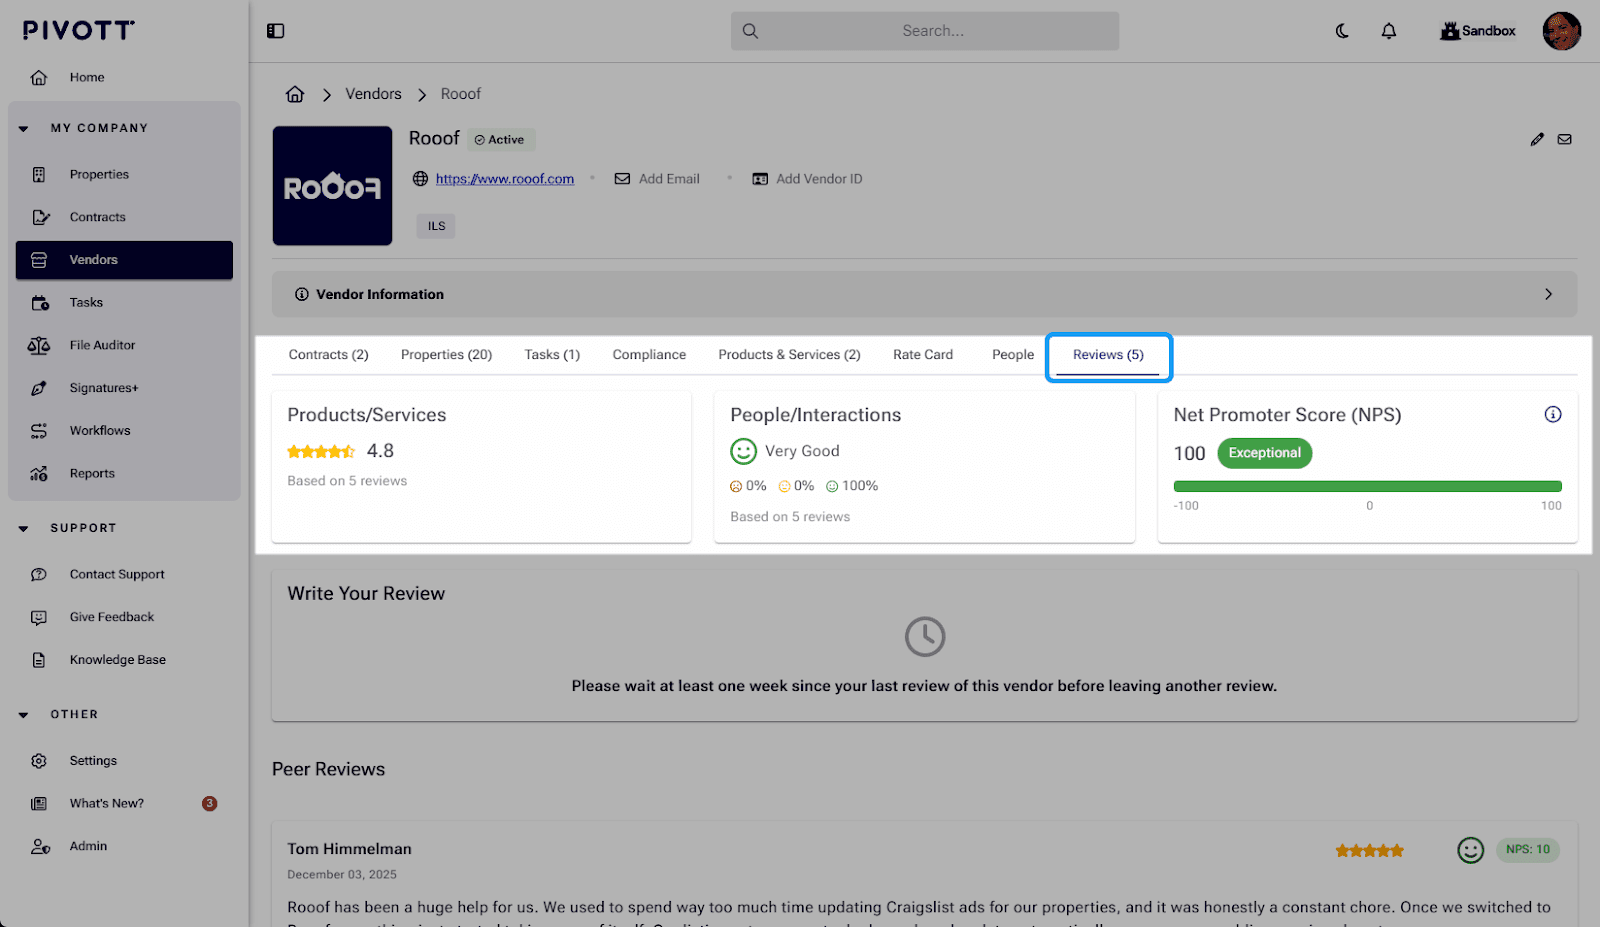This screenshot has width=1600, height=927.
Task: Open the Tasks (1) tab
Action: pos(552,355)
